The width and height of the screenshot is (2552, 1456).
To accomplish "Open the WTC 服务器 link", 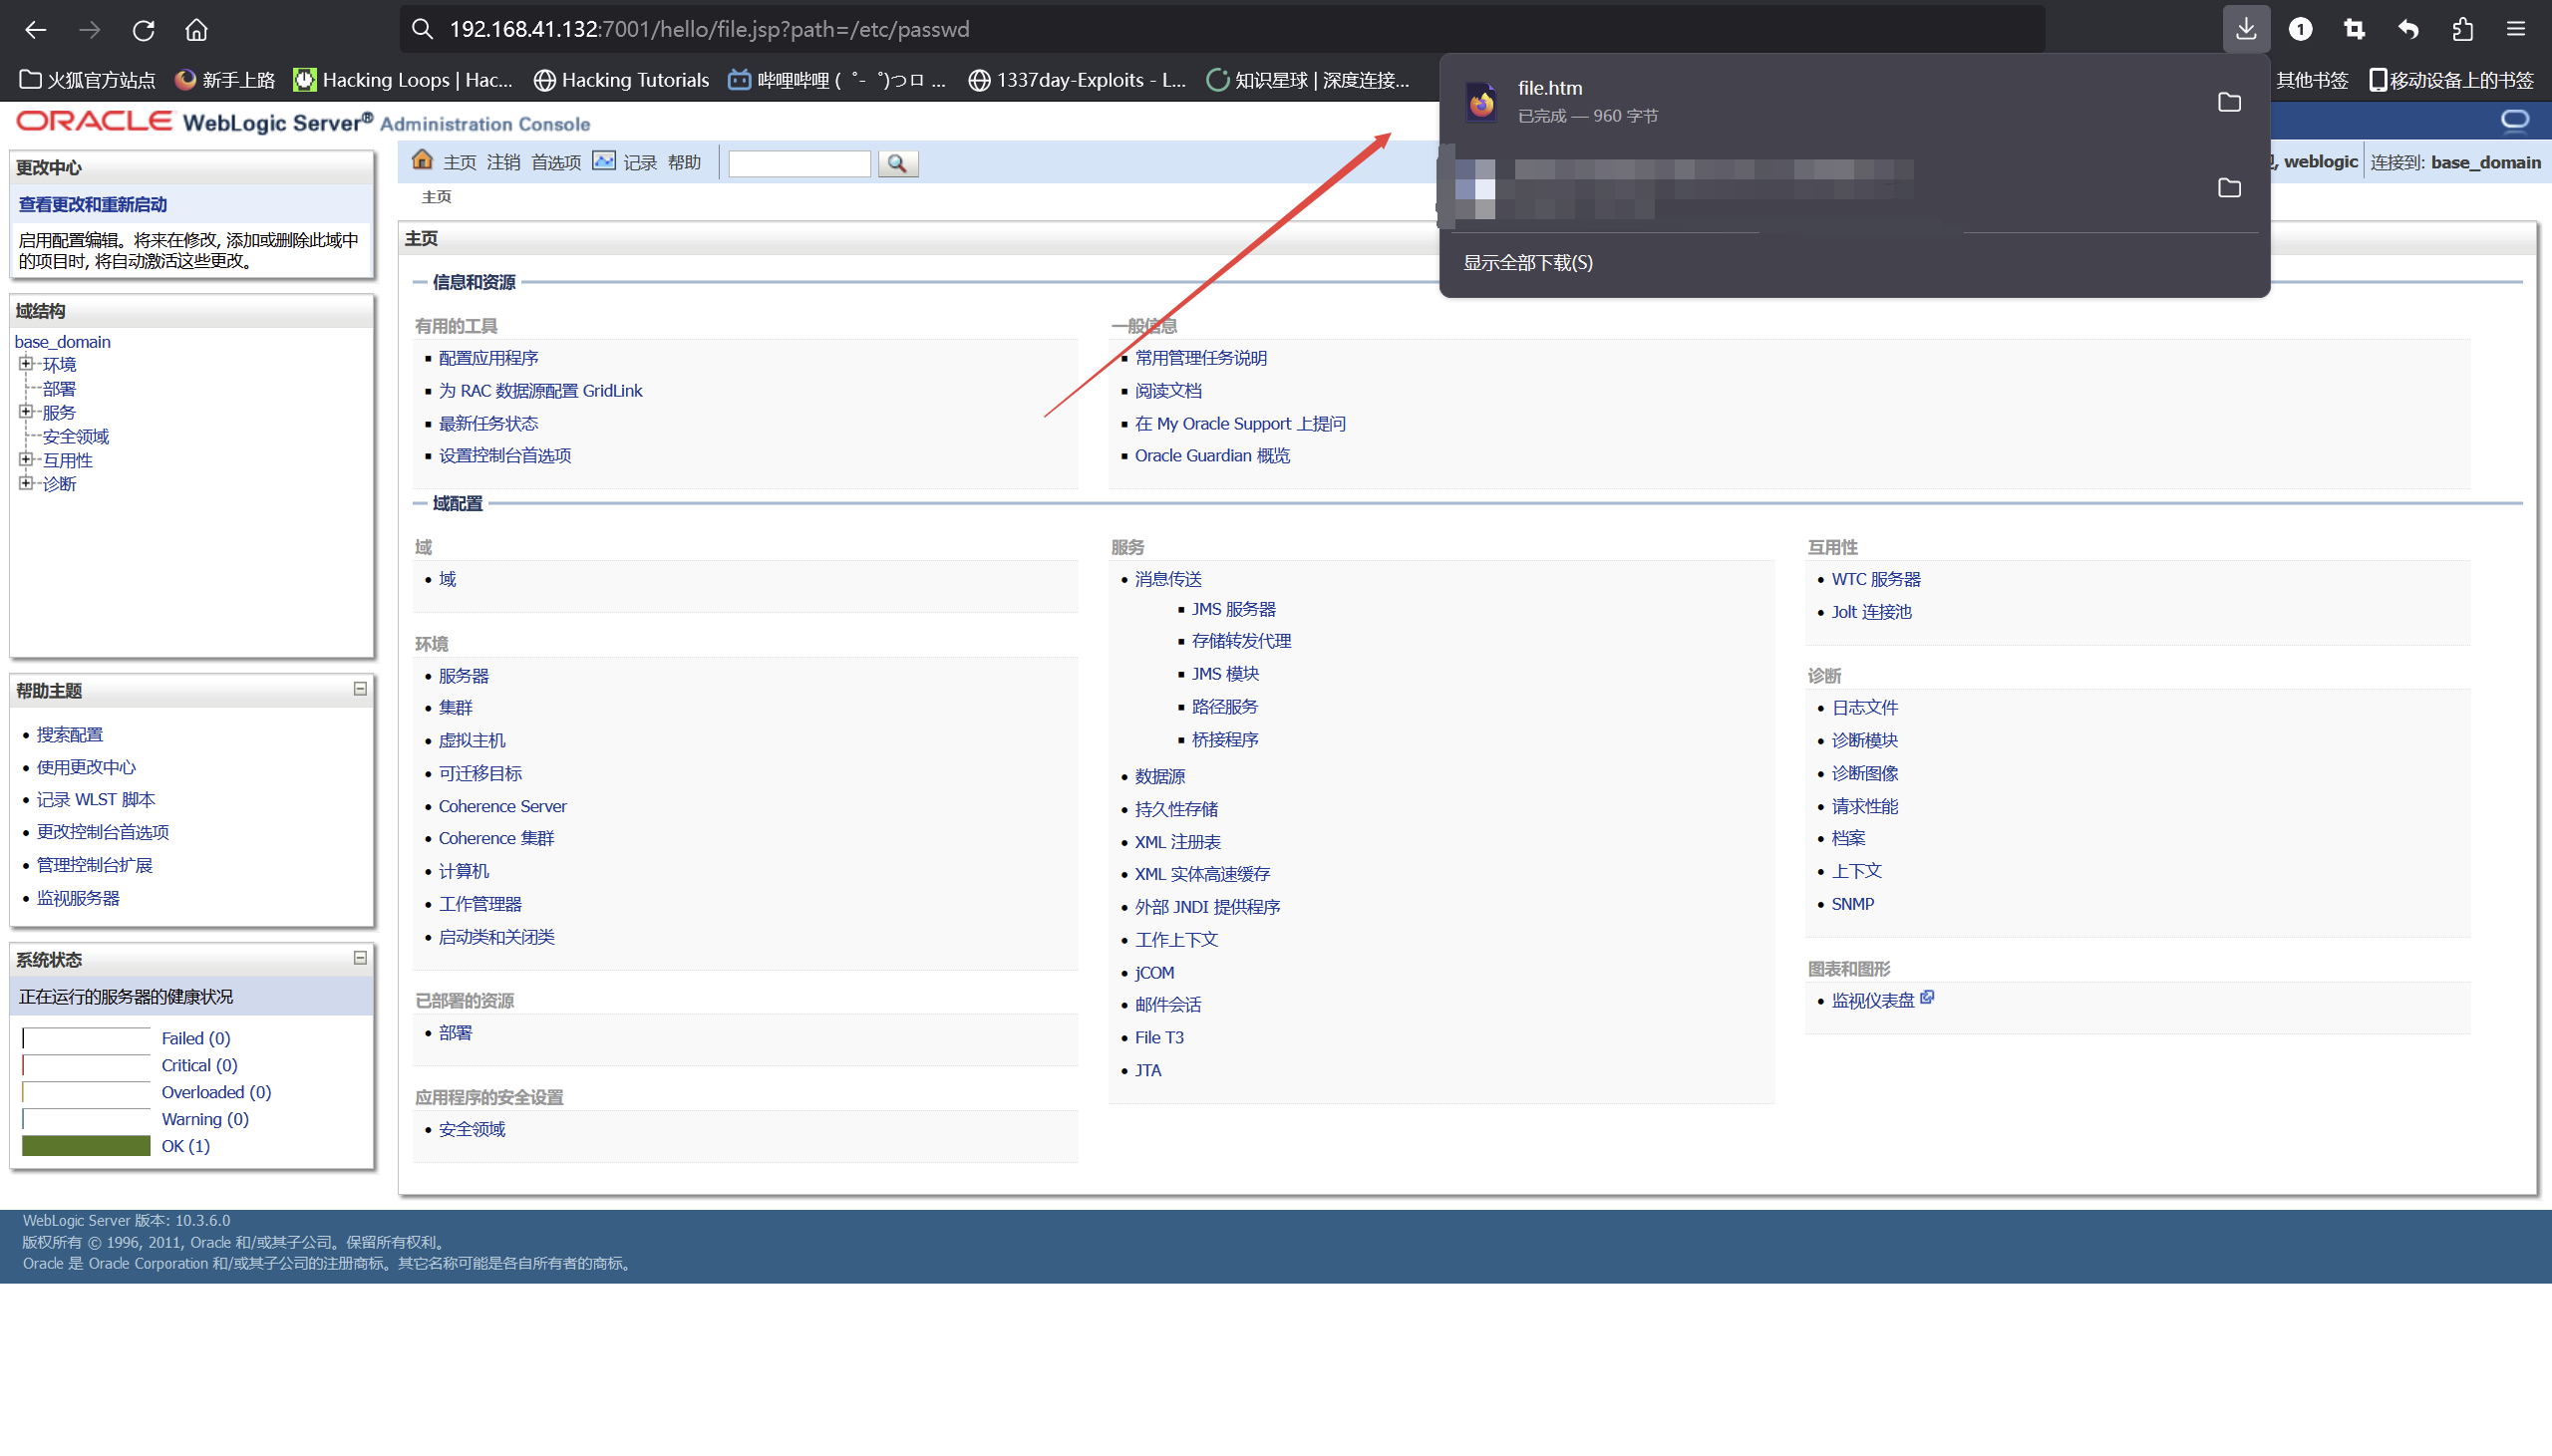I will (1875, 579).
